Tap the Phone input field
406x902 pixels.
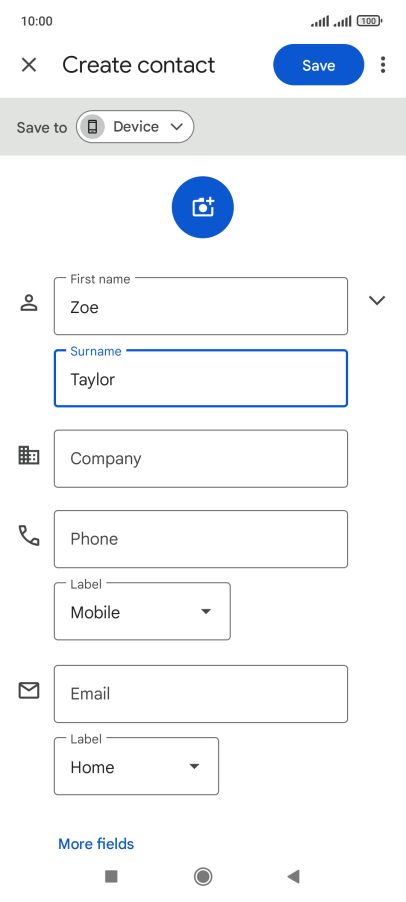tap(201, 539)
